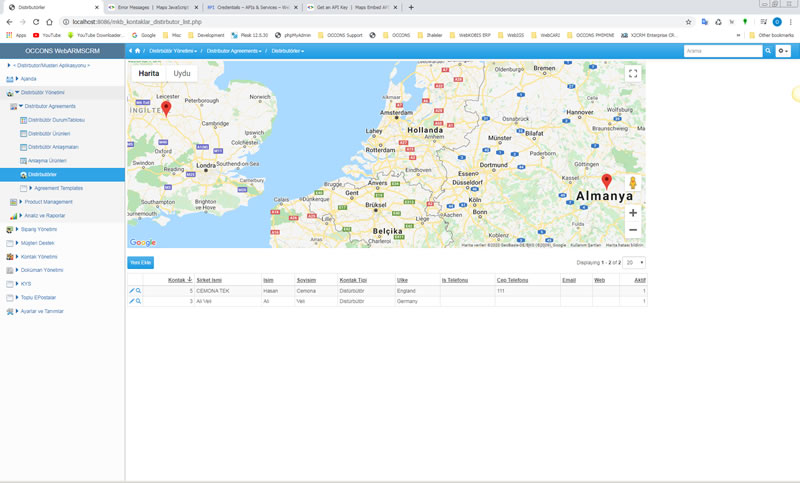Click the Street View pegman icon
Image resolution: width=800 pixels, height=483 pixels.
coord(633,183)
